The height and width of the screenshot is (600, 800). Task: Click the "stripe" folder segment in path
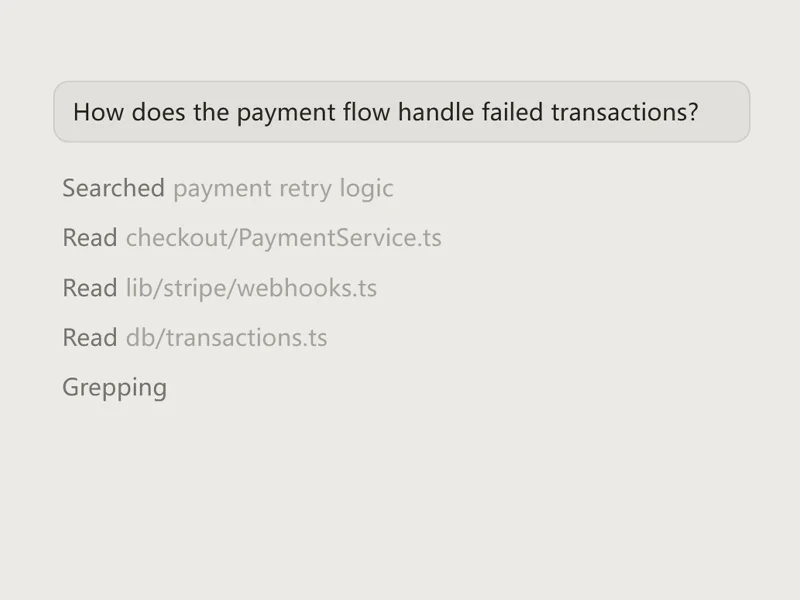tap(194, 289)
